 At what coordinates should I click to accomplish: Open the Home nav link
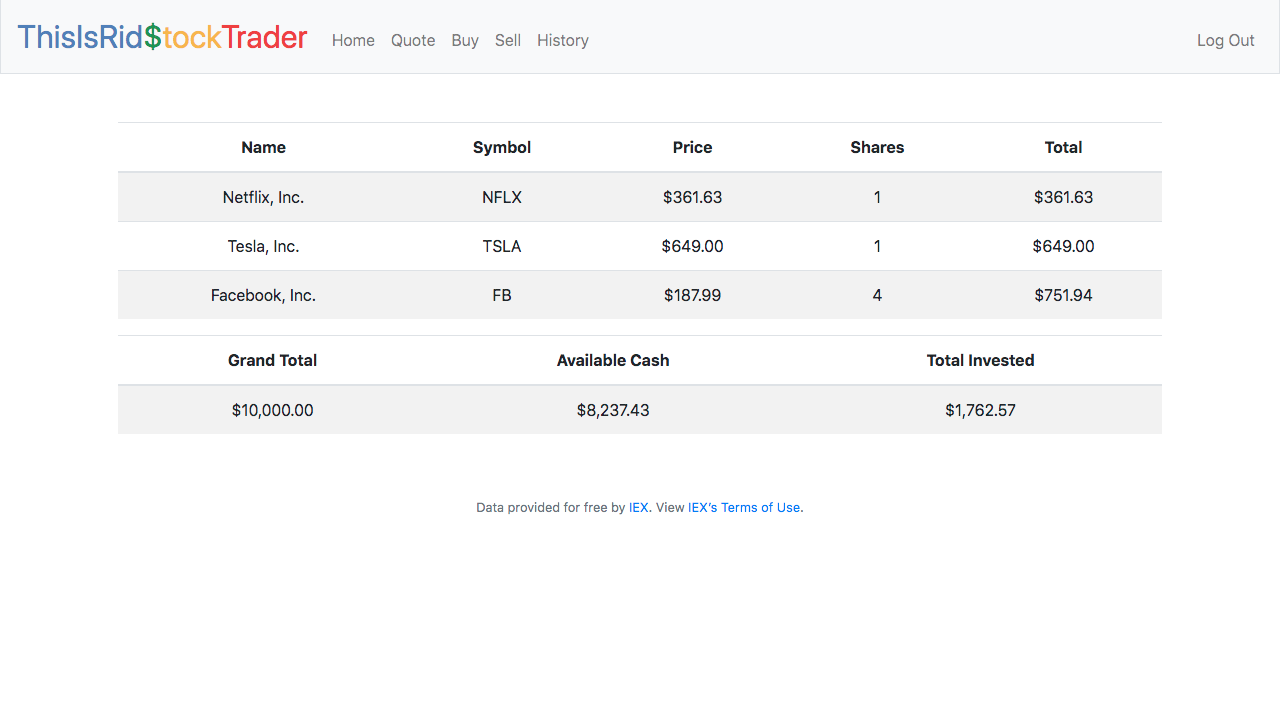pos(353,40)
